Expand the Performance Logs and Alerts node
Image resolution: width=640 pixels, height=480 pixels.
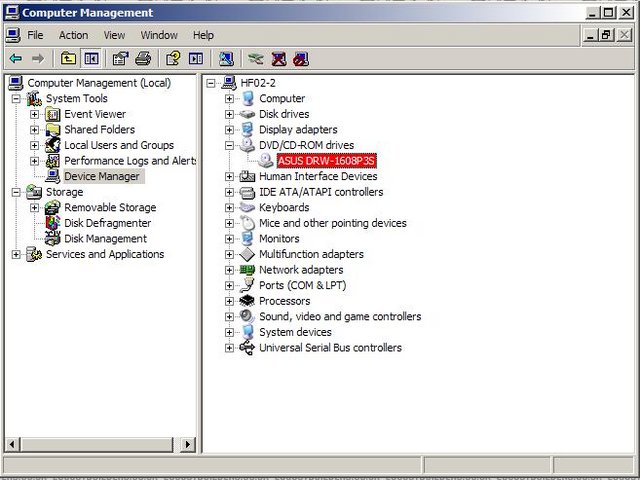pos(34,161)
